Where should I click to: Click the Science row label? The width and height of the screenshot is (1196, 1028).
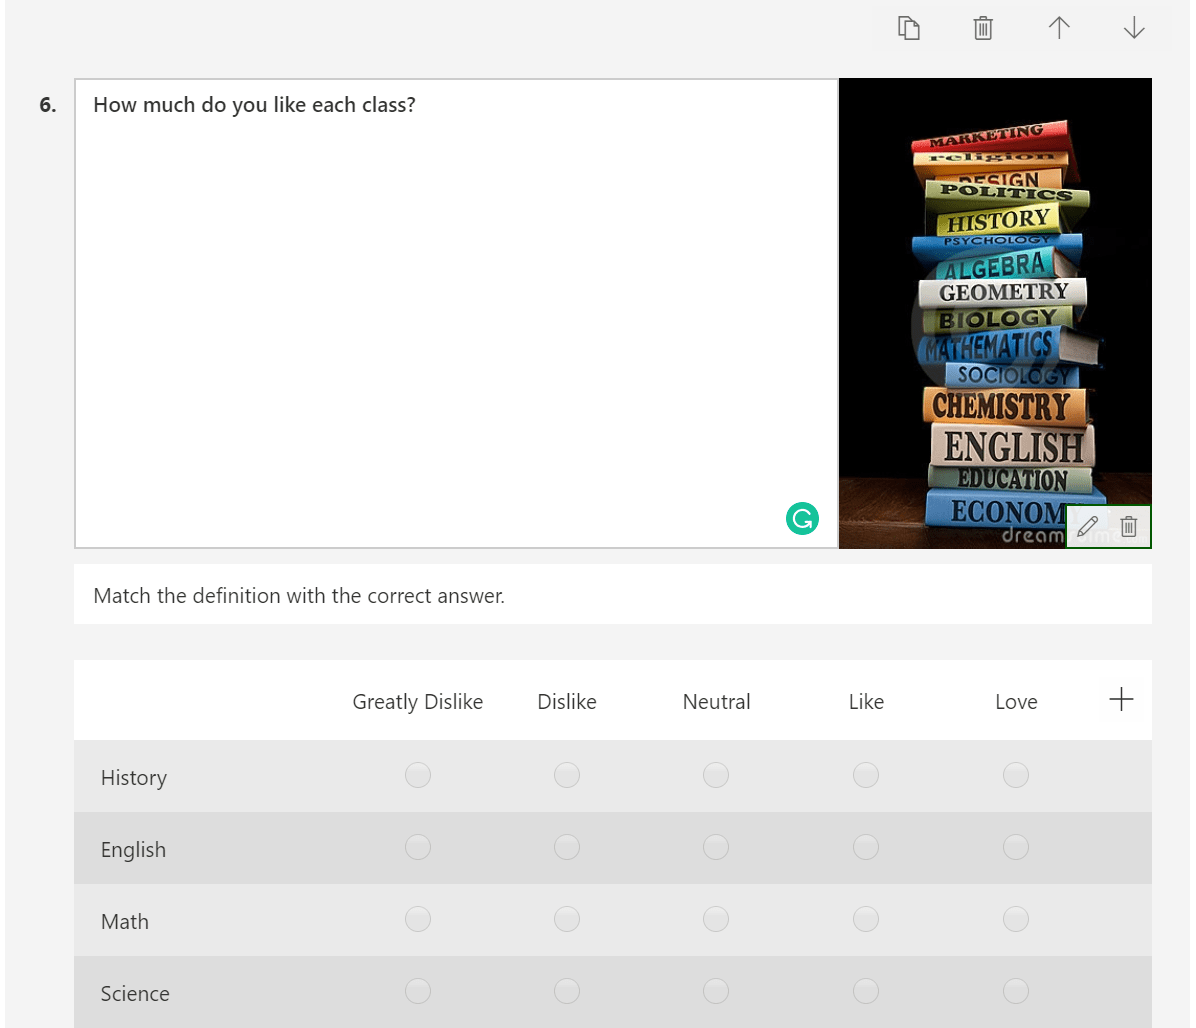pos(135,994)
